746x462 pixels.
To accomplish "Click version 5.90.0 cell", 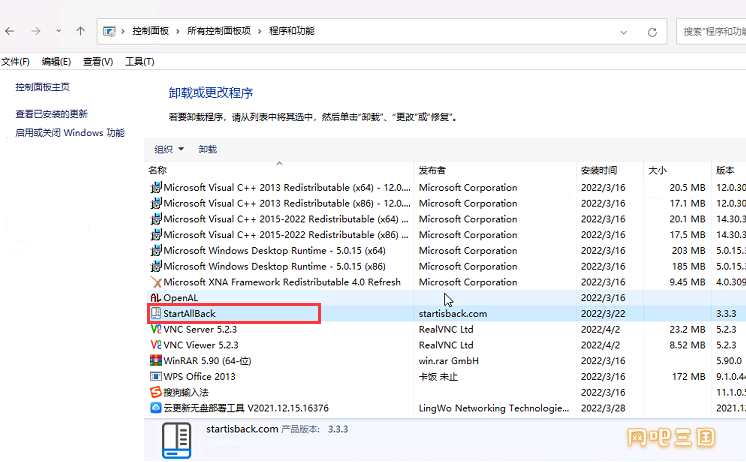I will 729,361.
